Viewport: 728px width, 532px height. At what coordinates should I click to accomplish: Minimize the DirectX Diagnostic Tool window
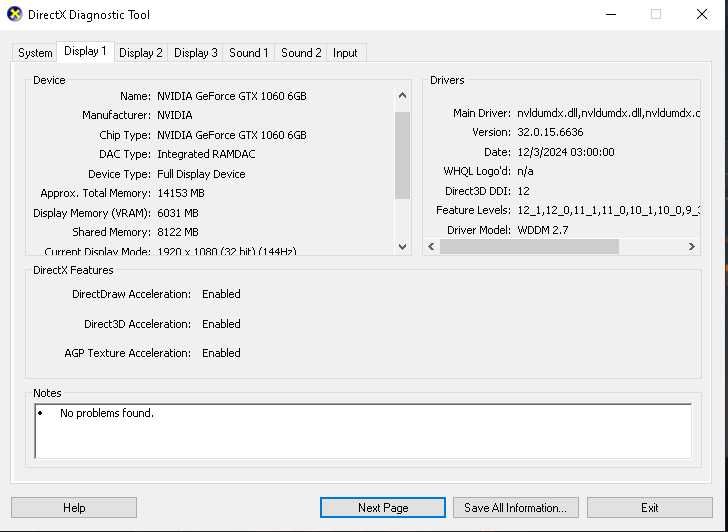(x=611, y=14)
